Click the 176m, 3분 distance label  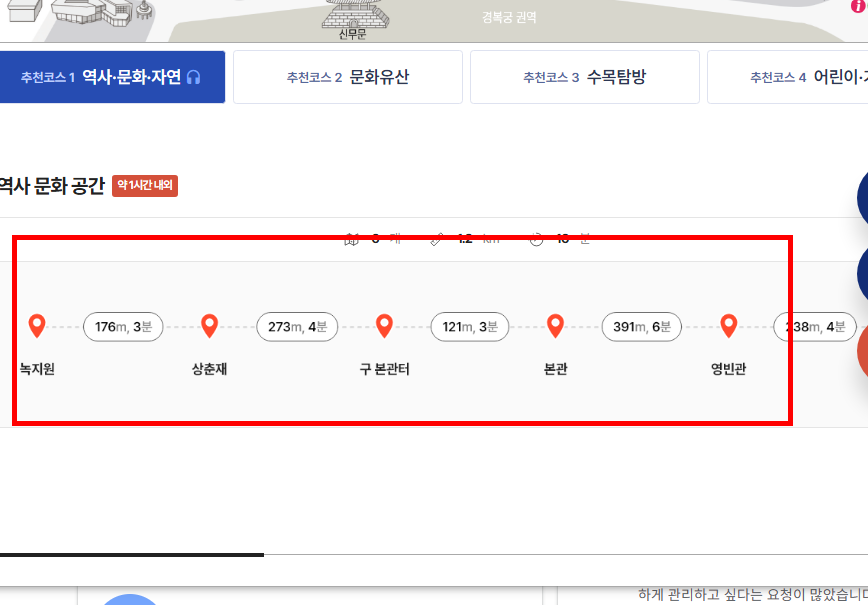122,326
